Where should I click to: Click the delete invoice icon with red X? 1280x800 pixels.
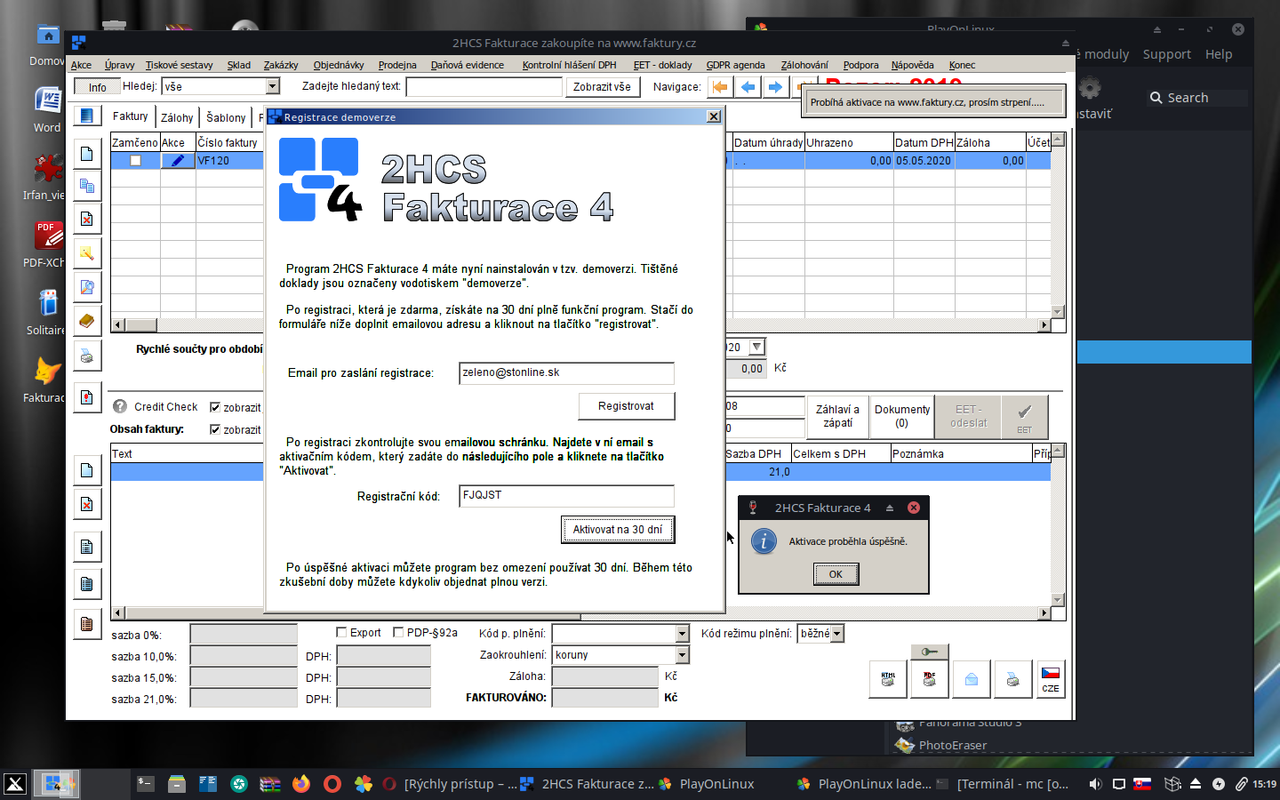tap(87, 219)
